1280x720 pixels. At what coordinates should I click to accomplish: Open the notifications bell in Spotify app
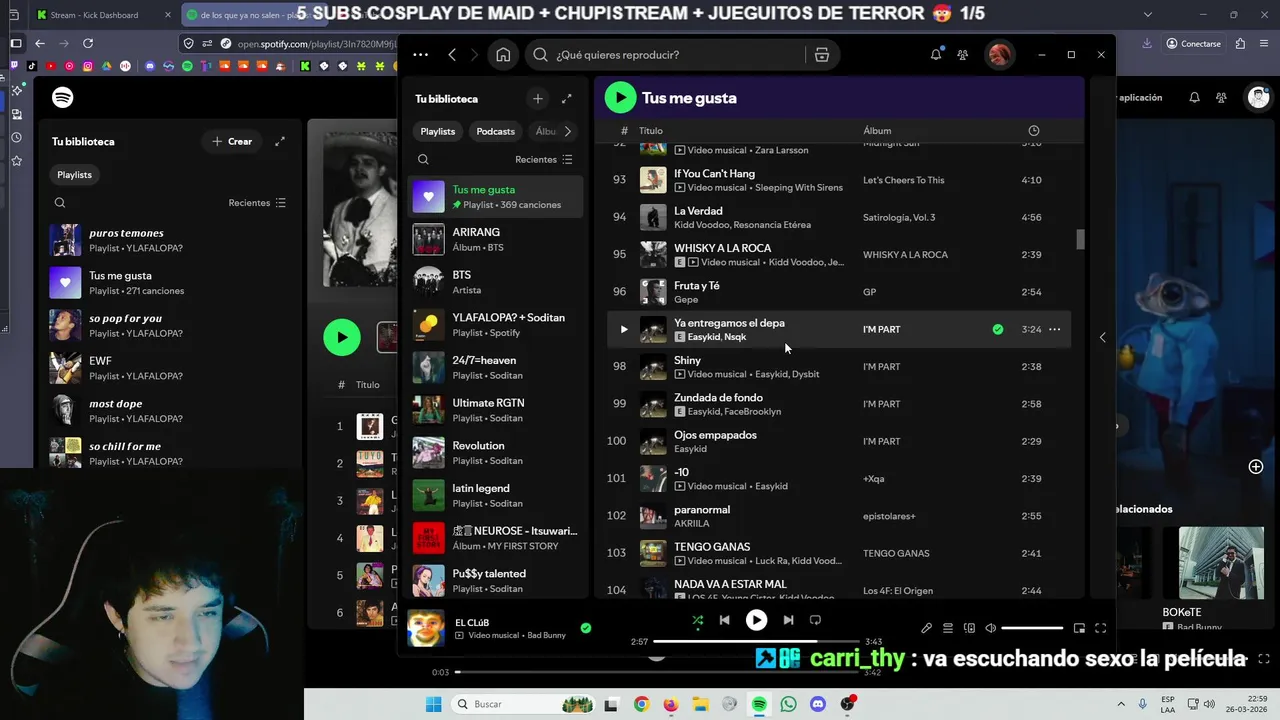coord(936,55)
